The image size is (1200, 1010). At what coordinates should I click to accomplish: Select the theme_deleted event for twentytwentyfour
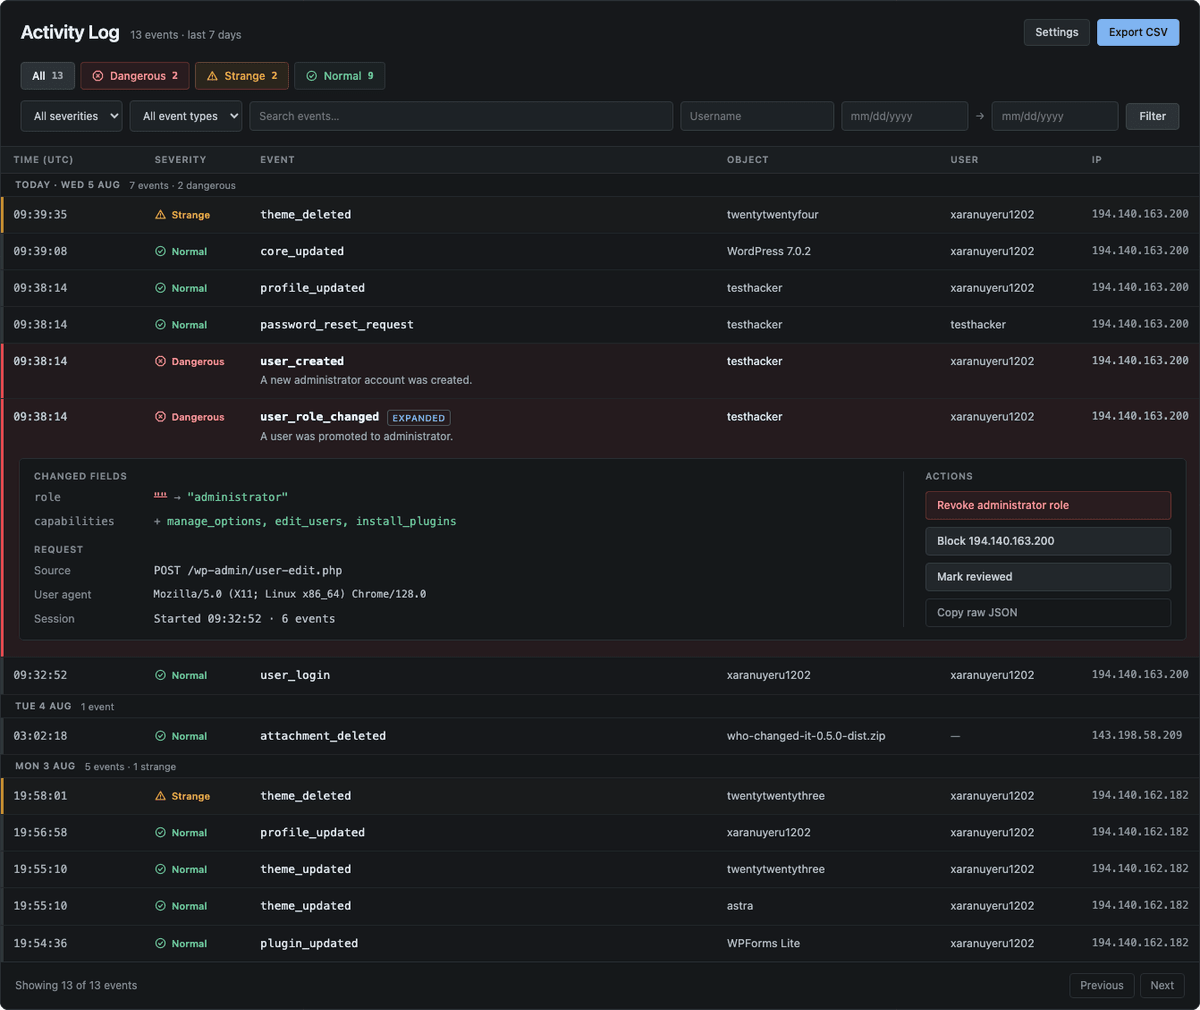point(305,215)
